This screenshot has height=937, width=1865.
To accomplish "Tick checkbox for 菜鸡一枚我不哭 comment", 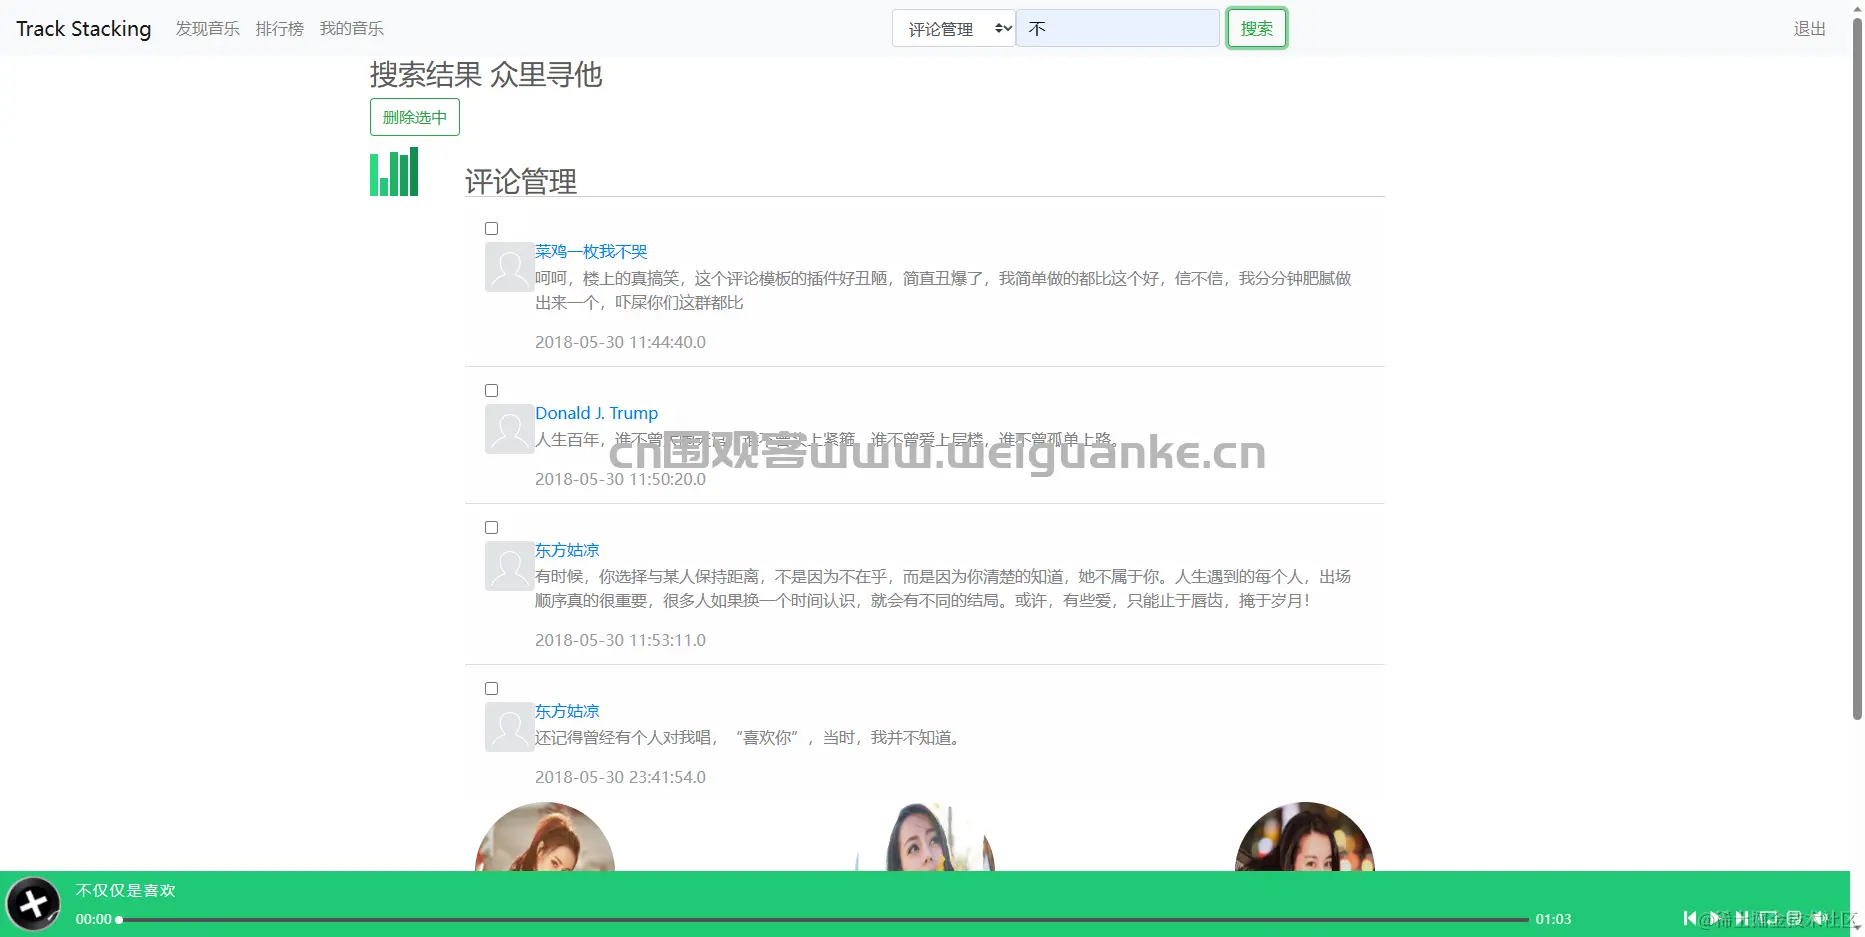I will coord(491,229).
